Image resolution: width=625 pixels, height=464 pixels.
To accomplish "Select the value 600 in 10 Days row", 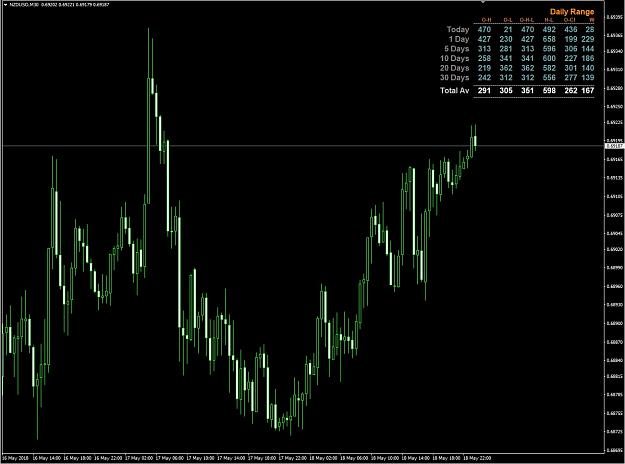I will click(x=549, y=58).
